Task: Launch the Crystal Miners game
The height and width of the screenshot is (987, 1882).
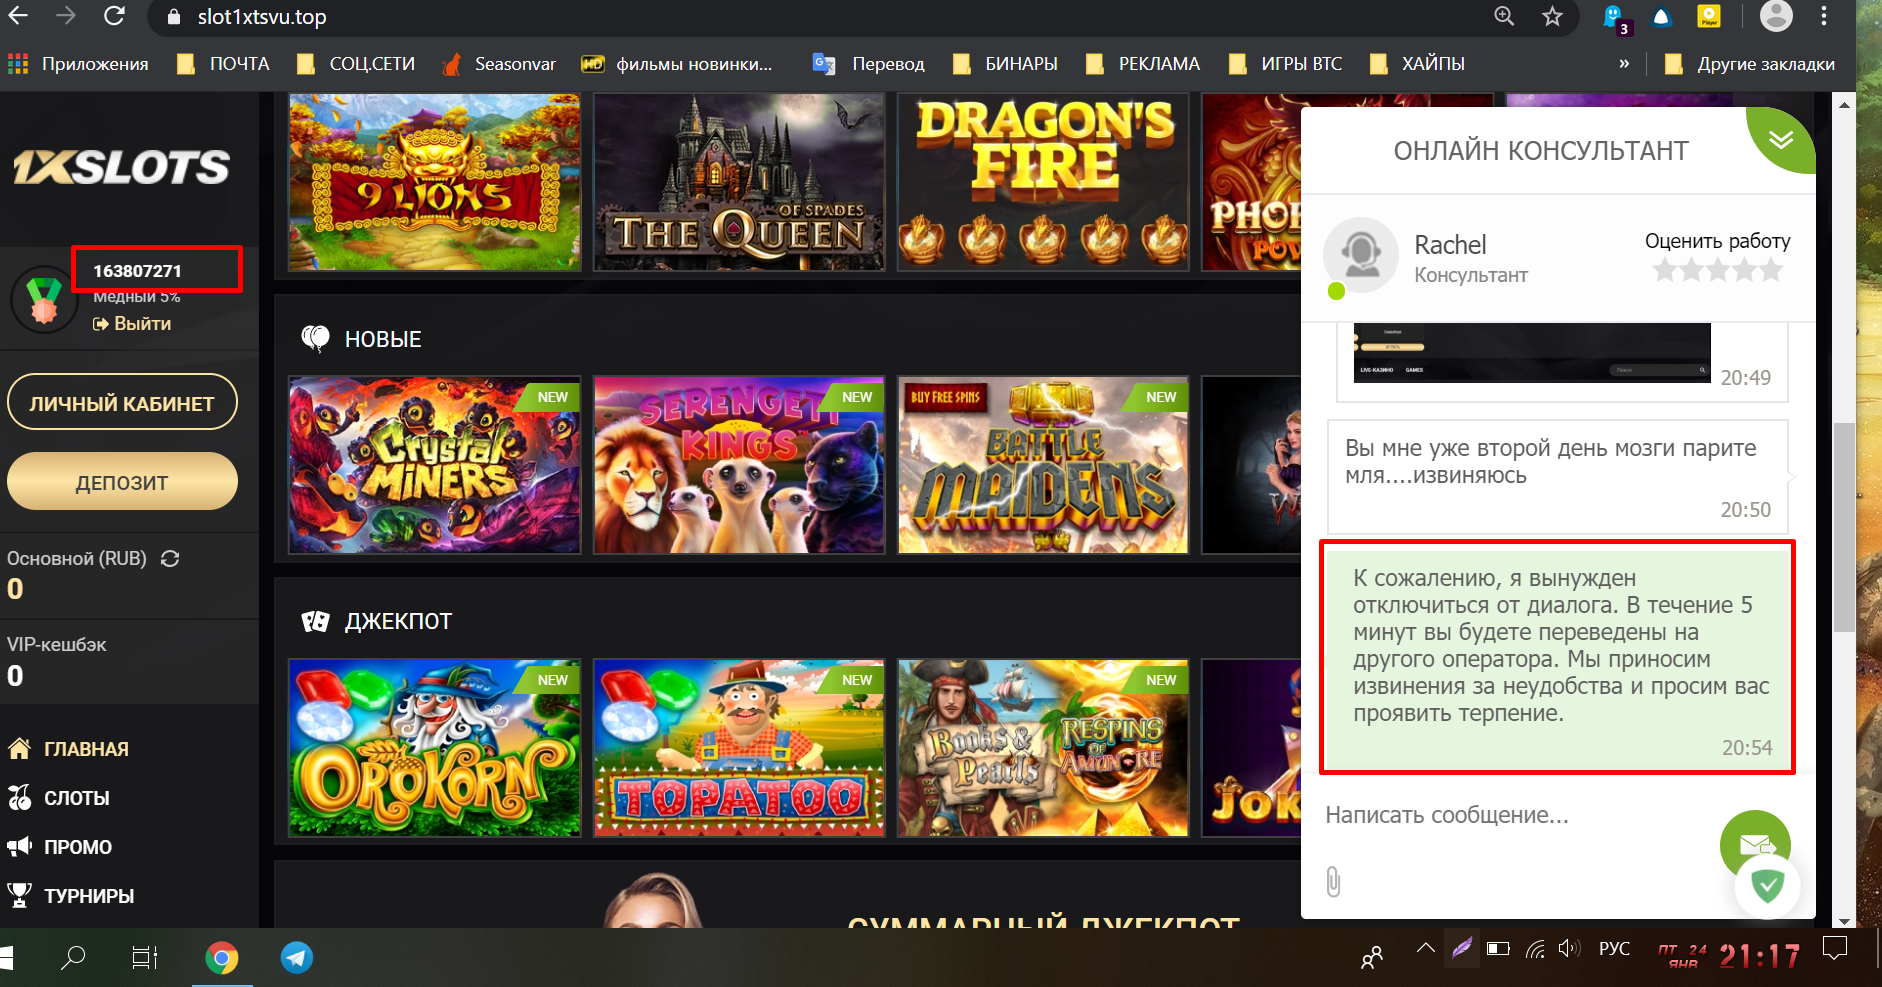Action: [434, 465]
